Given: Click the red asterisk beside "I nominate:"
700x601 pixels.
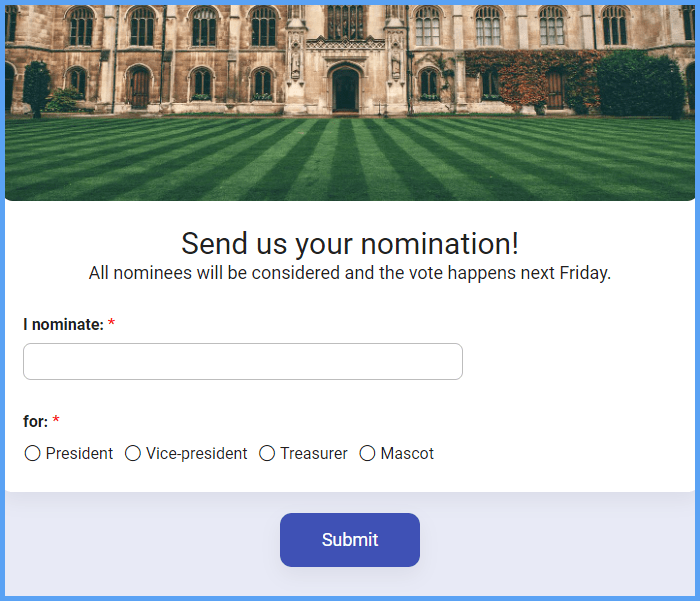Looking at the screenshot, I should point(112,324).
